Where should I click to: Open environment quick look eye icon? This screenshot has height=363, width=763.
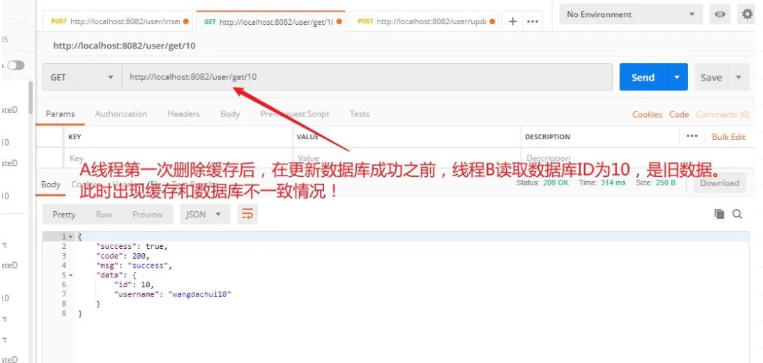pyautogui.click(x=720, y=14)
